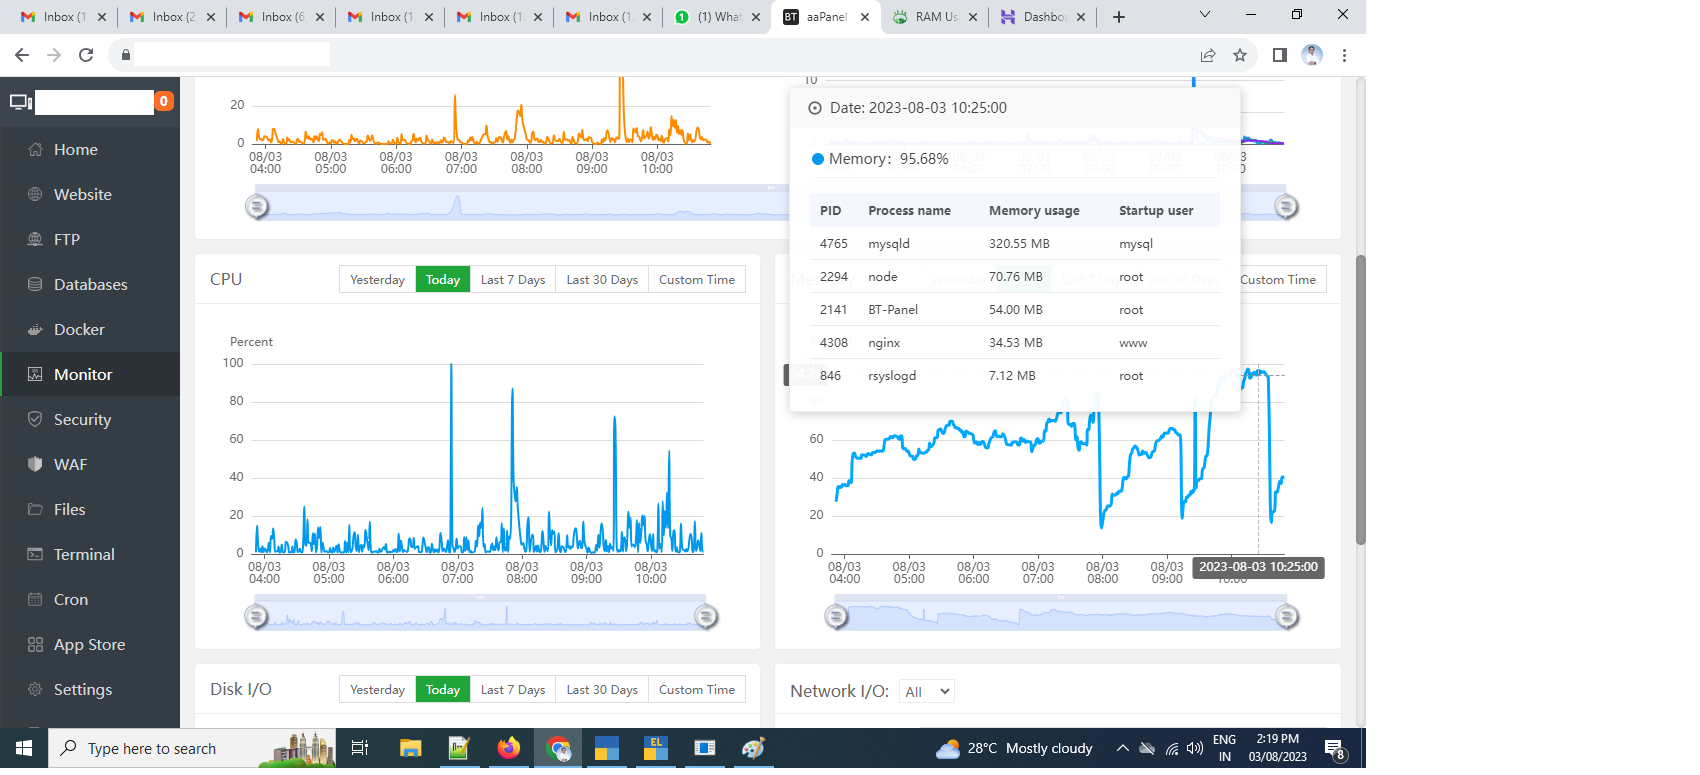
Task: Select Last 7 Days for CPU chart
Action: (512, 280)
